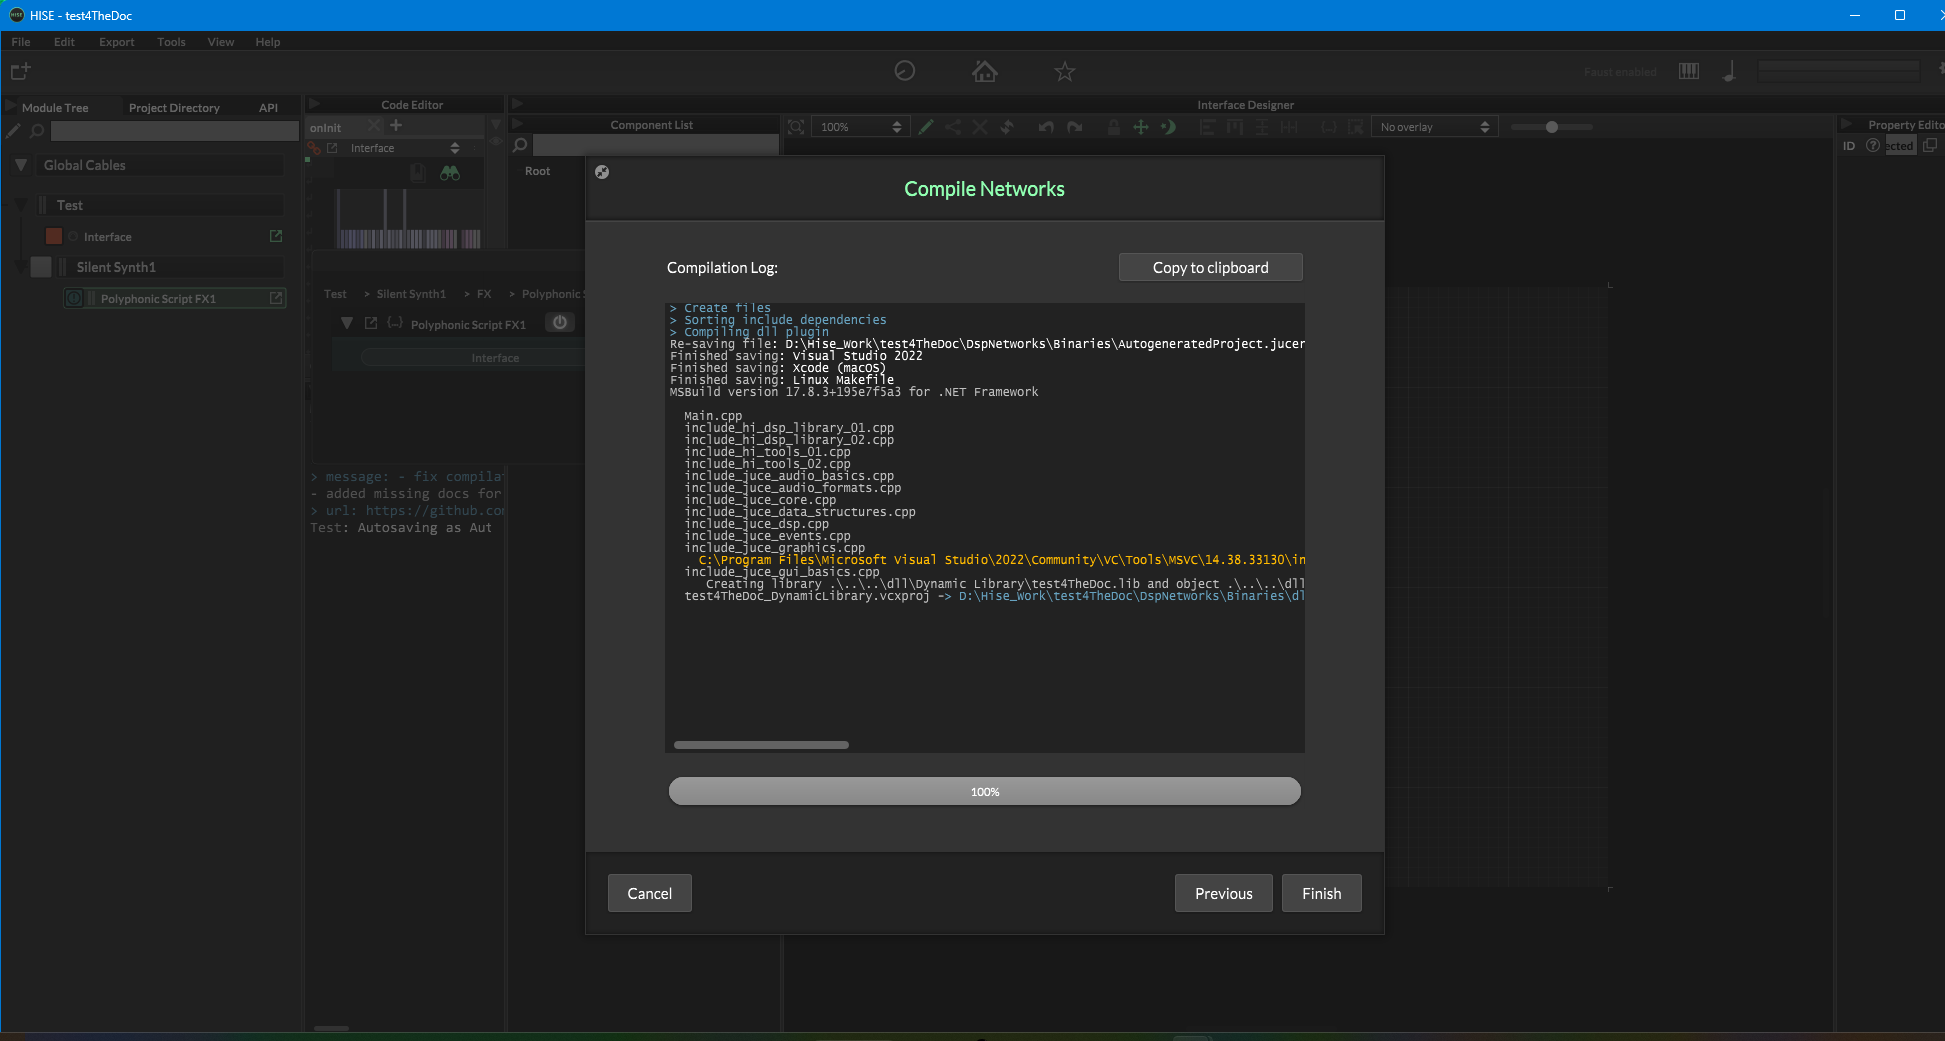
Task: Open the View menu
Action: [220, 42]
